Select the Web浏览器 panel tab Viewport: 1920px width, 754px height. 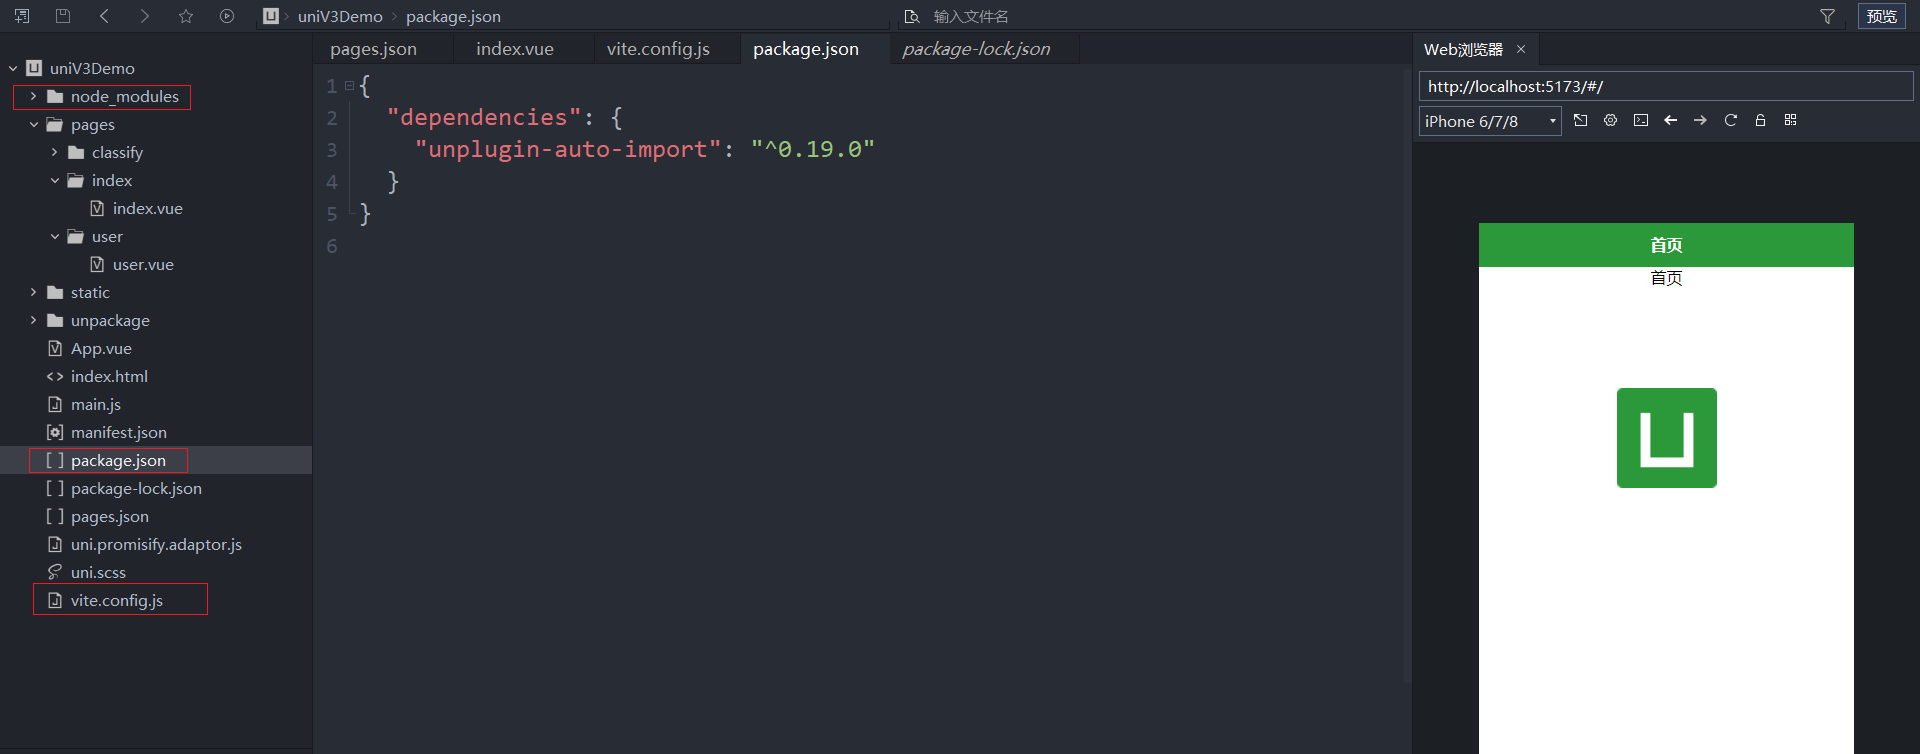[x=1463, y=49]
